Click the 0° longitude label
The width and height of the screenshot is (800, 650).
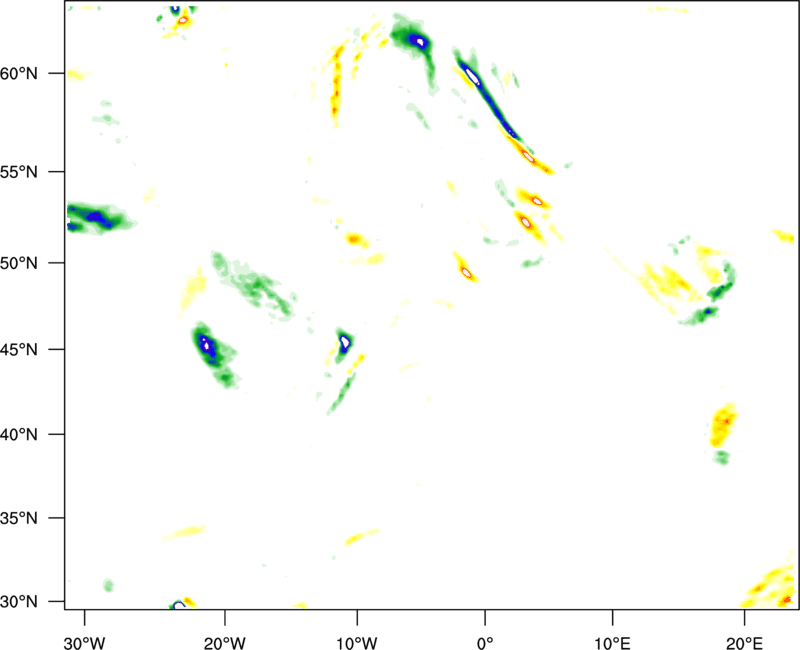[485, 643]
